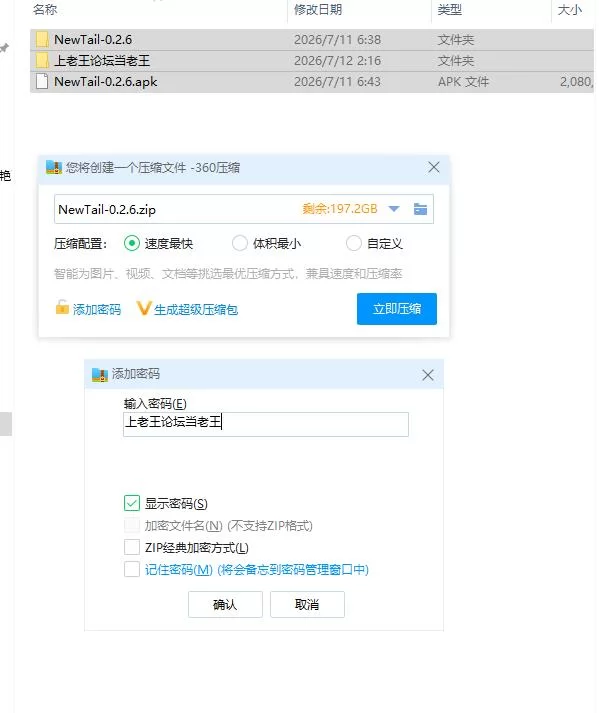Click the pin icon in the left sidebar
599x713 pixels.
(x=4, y=48)
